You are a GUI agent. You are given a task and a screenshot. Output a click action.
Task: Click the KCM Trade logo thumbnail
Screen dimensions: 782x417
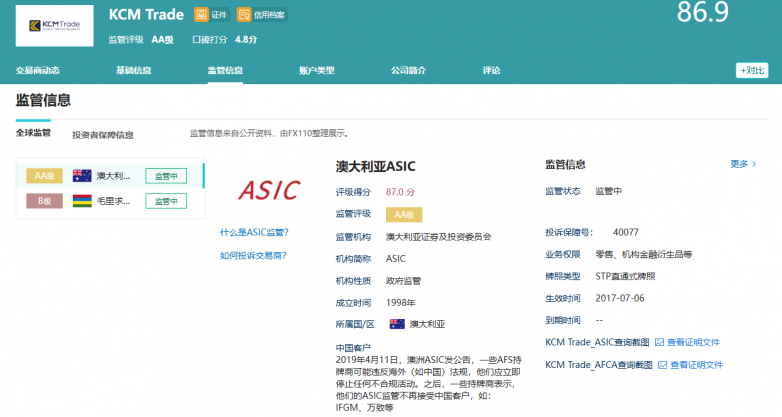(x=54, y=25)
